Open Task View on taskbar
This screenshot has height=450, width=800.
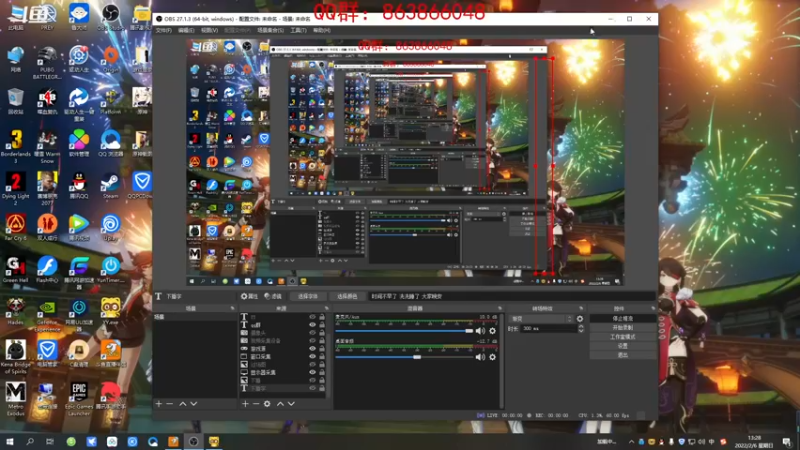click(x=49, y=441)
